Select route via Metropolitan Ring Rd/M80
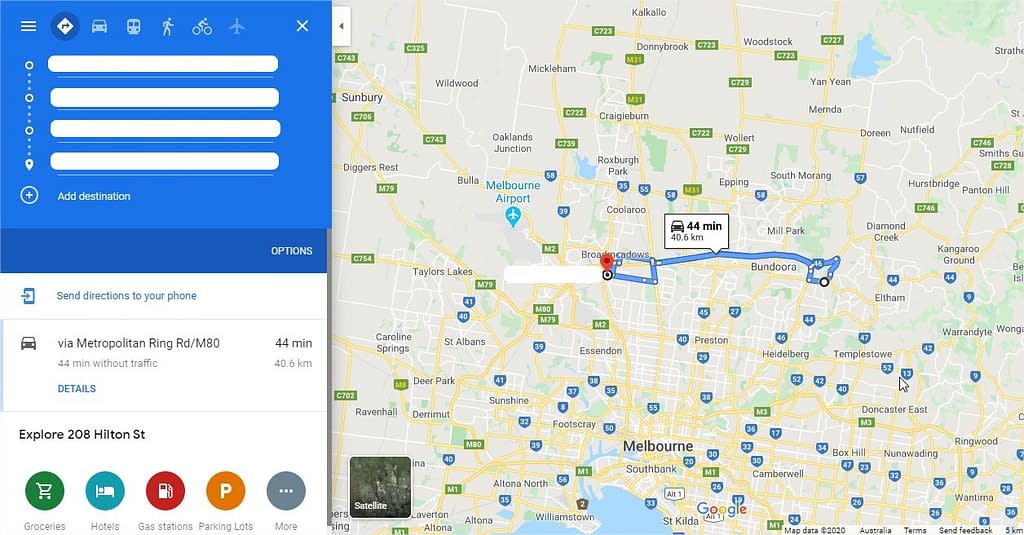 [164, 365]
